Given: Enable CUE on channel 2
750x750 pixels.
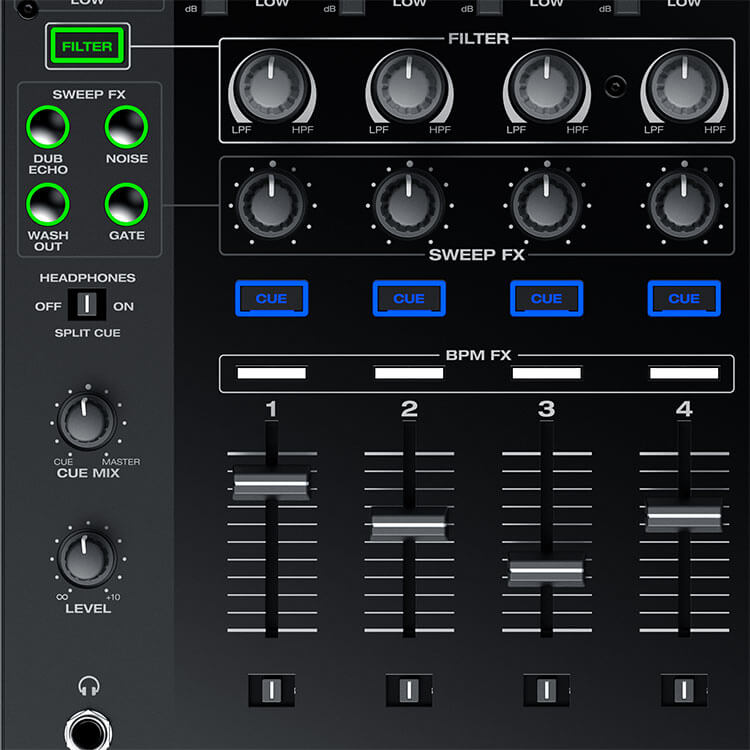Looking at the screenshot, I should [x=409, y=298].
